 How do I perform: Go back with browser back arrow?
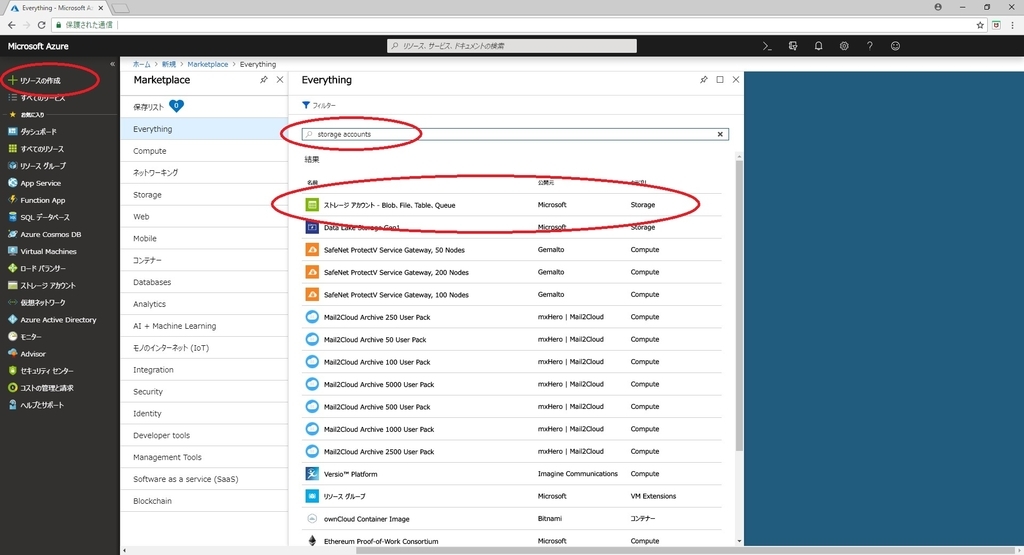click(x=11, y=25)
